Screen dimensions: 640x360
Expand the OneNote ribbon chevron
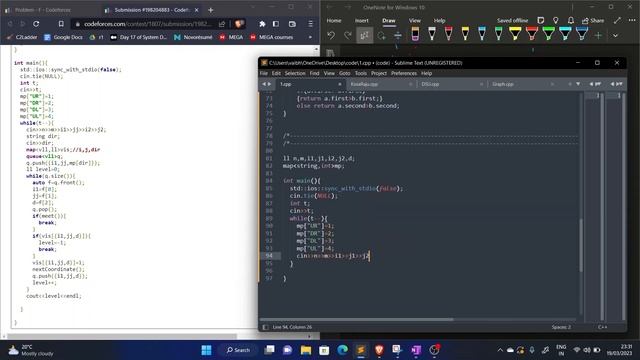[615, 36]
